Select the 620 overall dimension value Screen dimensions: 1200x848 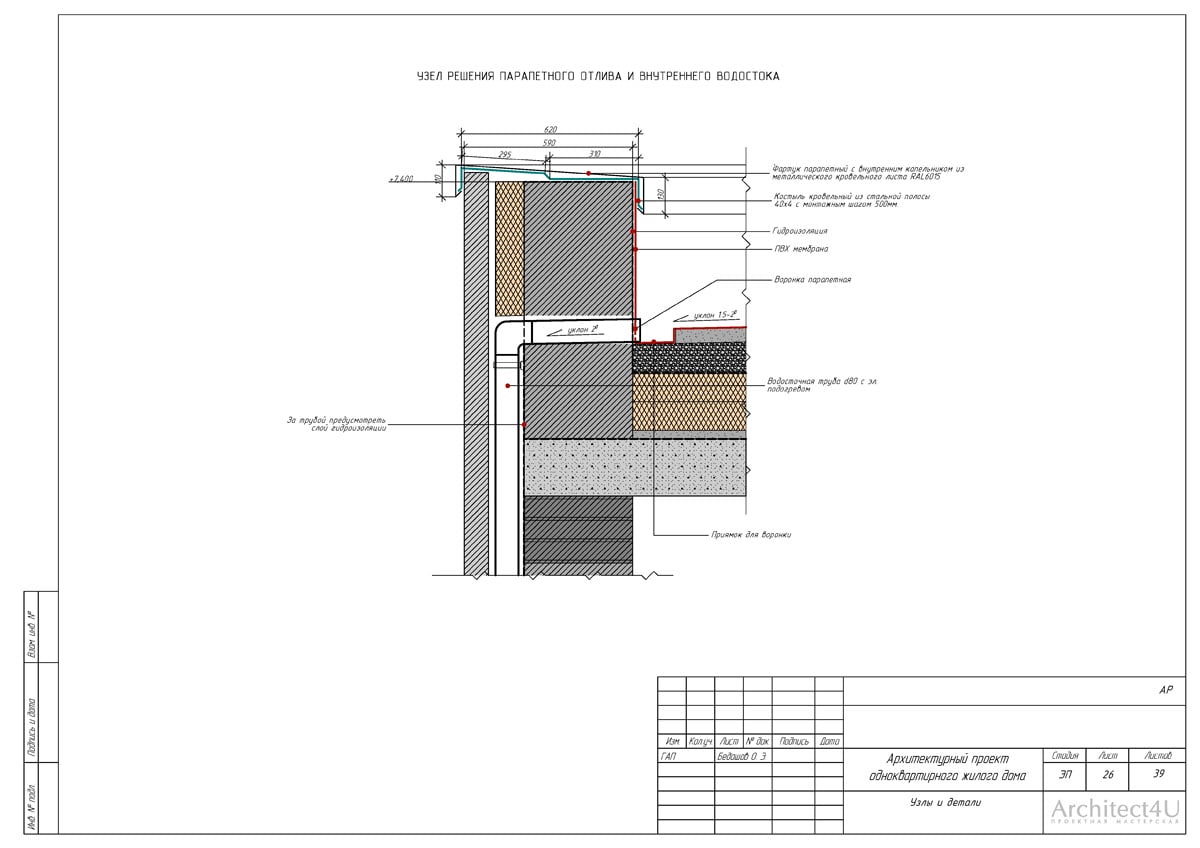[550, 130]
